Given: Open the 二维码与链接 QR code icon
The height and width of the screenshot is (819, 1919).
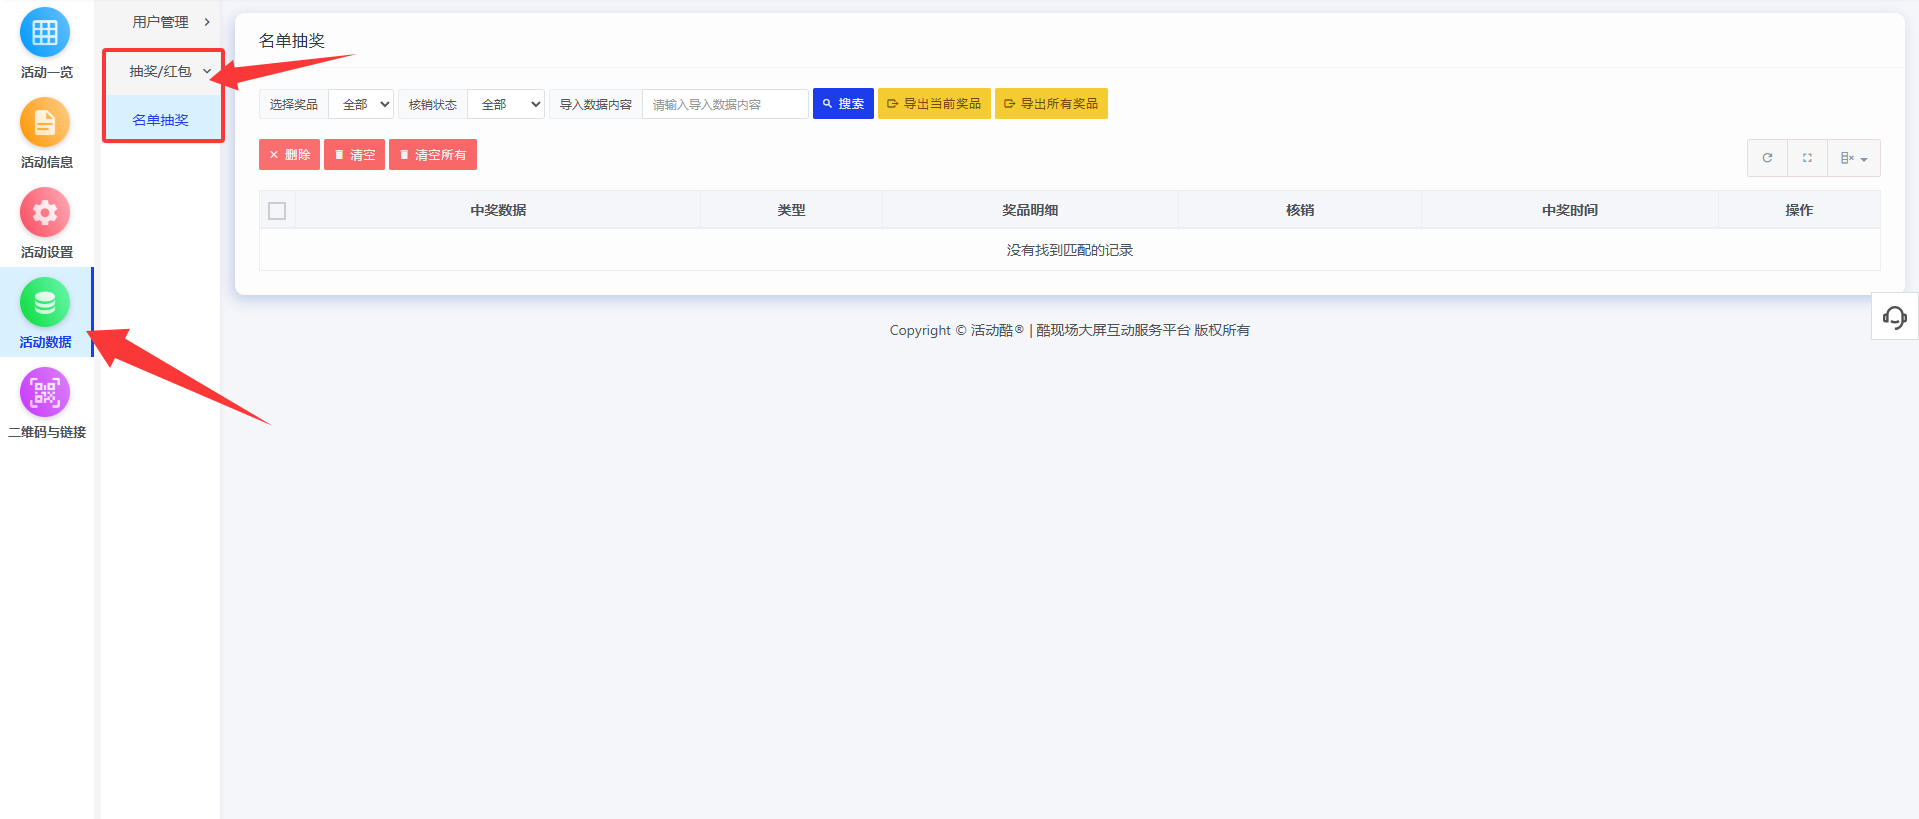Looking at the screenshot, I should [45, 393].
